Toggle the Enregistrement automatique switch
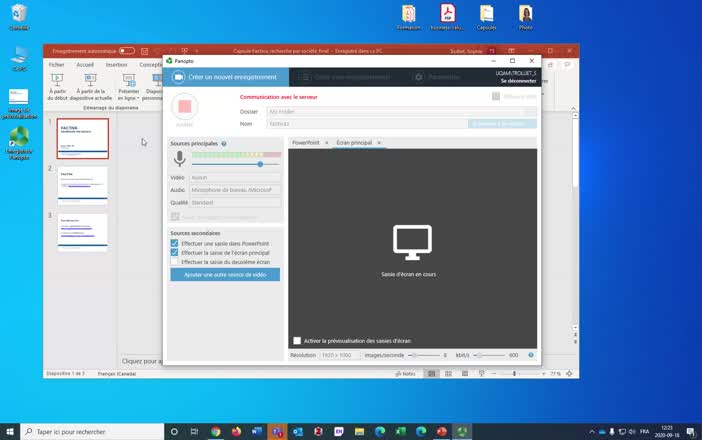This screenshot has height=440, width=702. tap(127, 51)
